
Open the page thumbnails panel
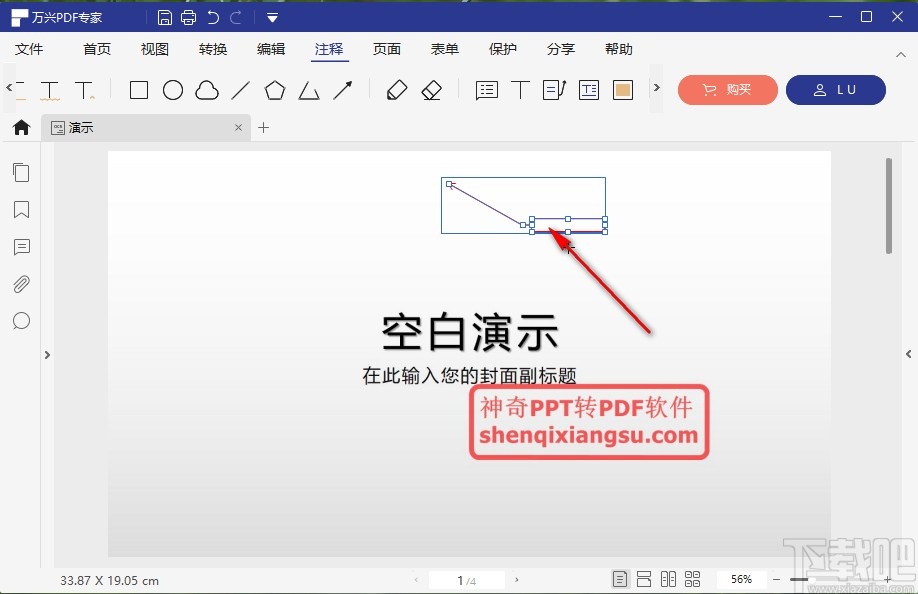point(21,172)
